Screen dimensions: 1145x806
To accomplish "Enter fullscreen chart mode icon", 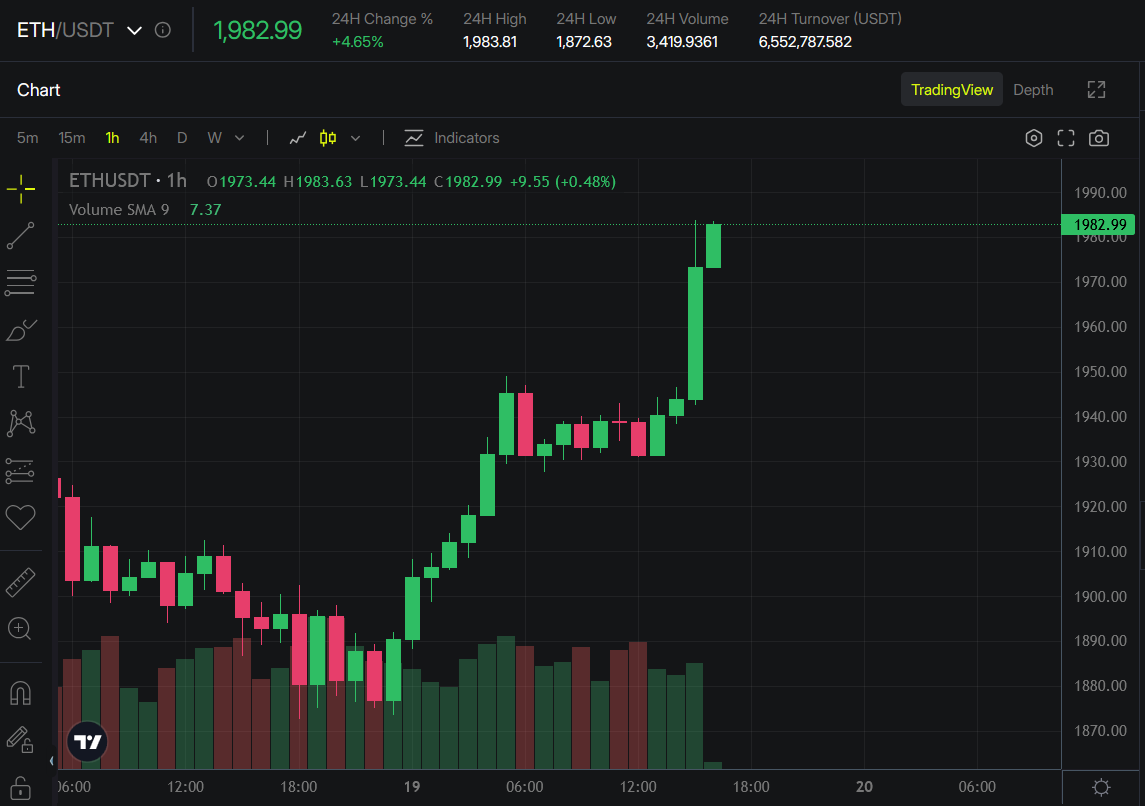I will pos(1066,138).
